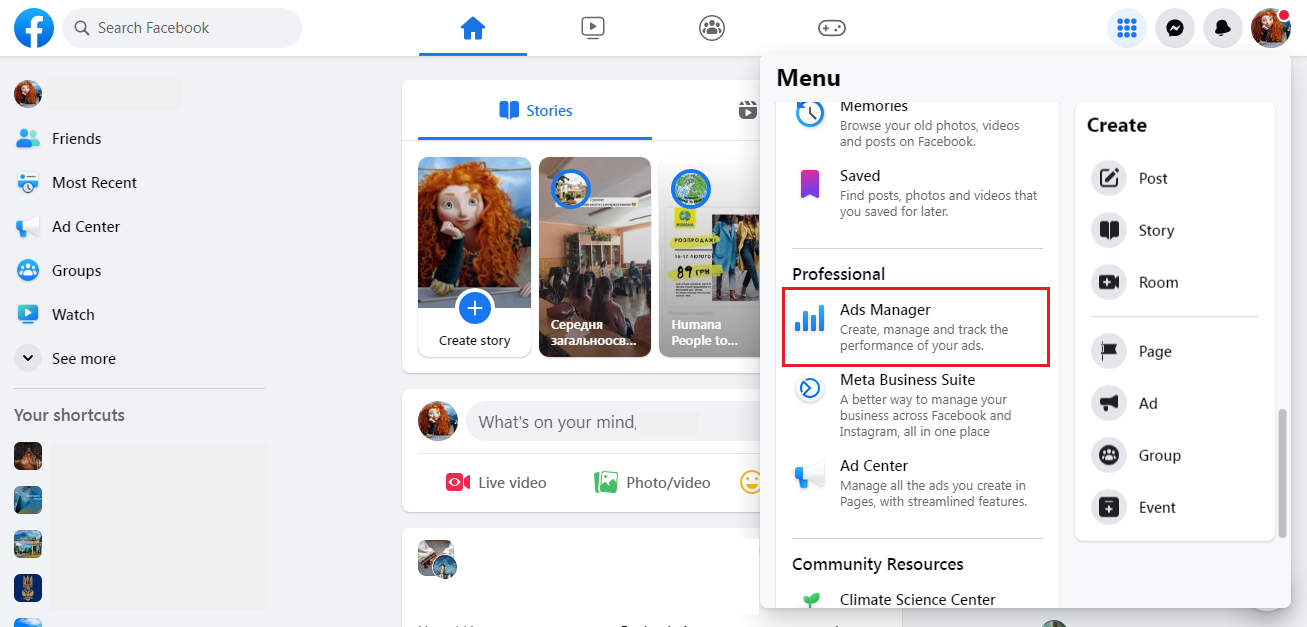Open the Humana People to story
The width and height of the screenshot is (1307, 627).
[709, 257]
